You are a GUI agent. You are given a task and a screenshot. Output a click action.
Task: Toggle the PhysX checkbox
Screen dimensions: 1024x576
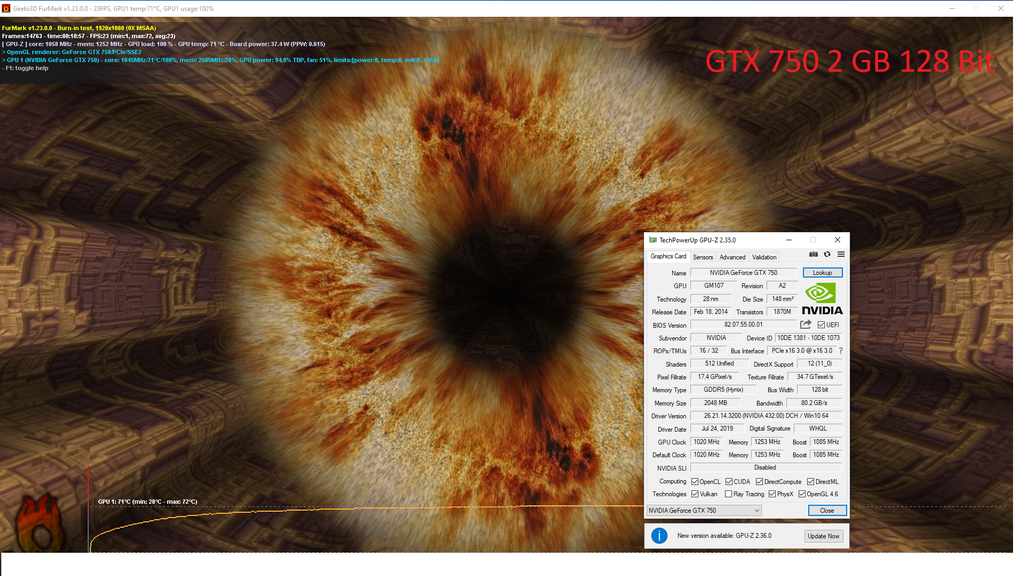773,494
